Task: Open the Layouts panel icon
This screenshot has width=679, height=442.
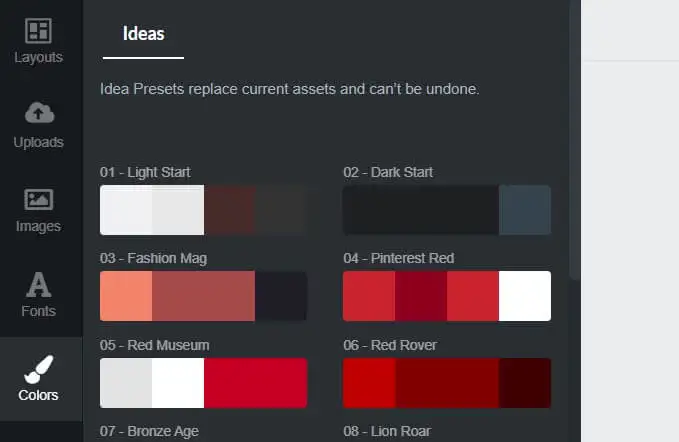Action: (38, 31)
